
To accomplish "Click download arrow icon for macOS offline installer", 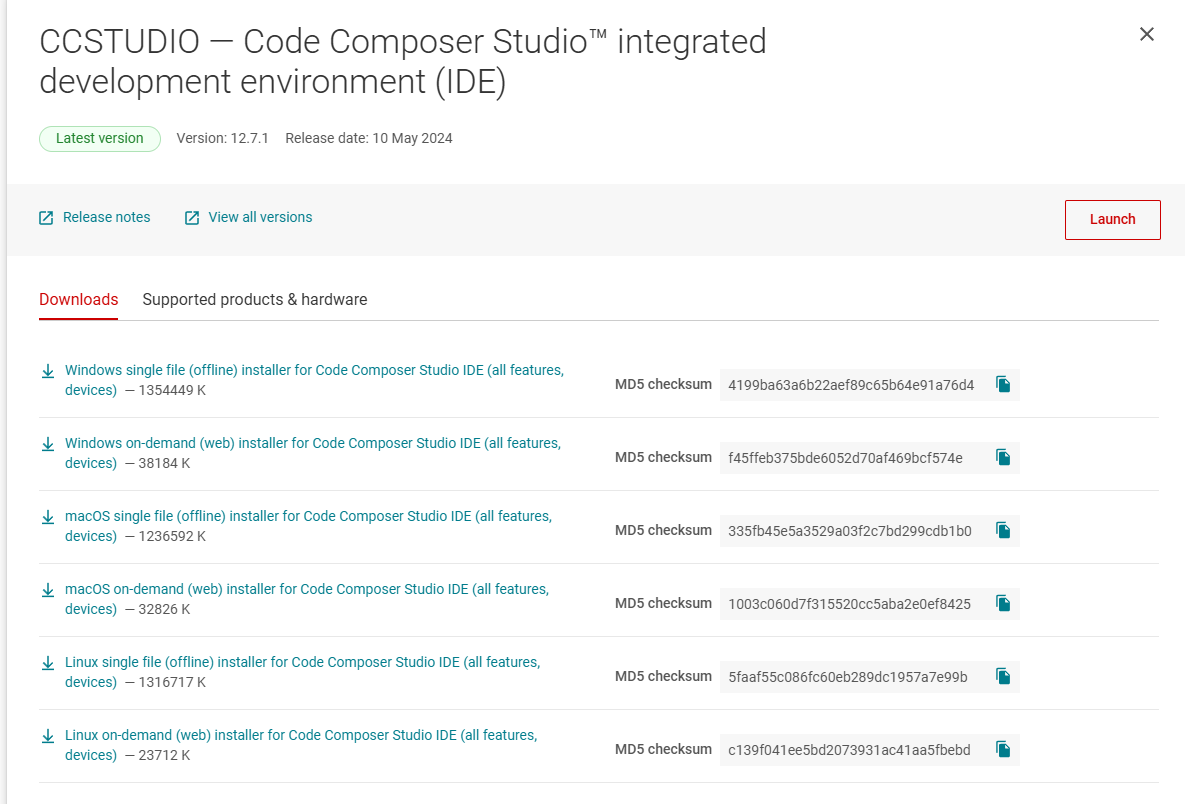I will [x=48, y=517].
